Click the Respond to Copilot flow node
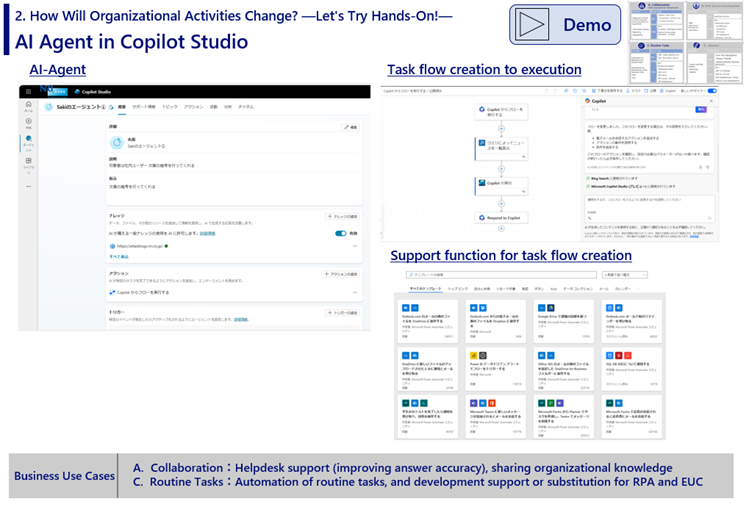Screen dimensions: 749x510 [x=501, y=218]
